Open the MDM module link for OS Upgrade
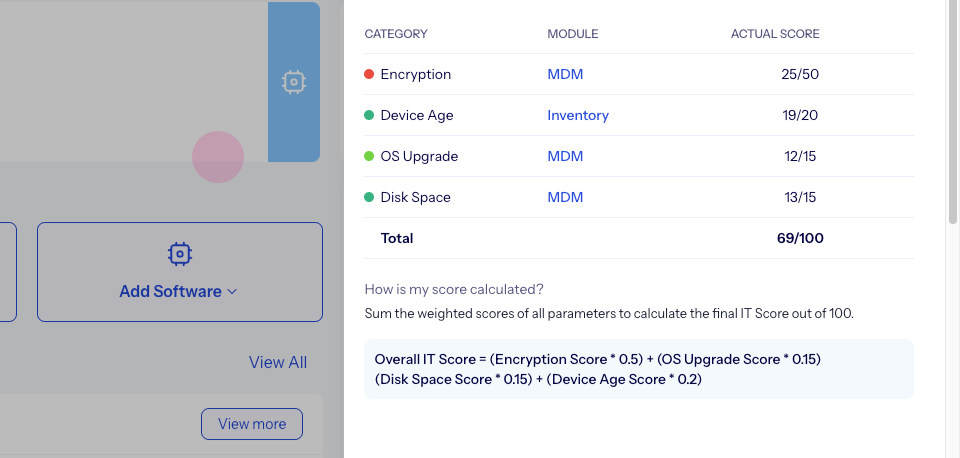The height and width of the screenshot is (458, 960). pyautogui.click(x=565, y=156)
